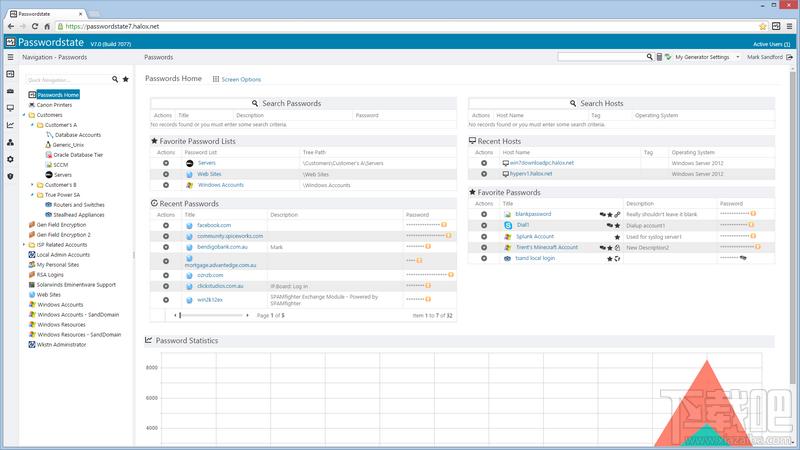The width and height of the screenshot is (800, 450).
Task: Open the Chrome menu icon
Action: [x=789, y=26]
